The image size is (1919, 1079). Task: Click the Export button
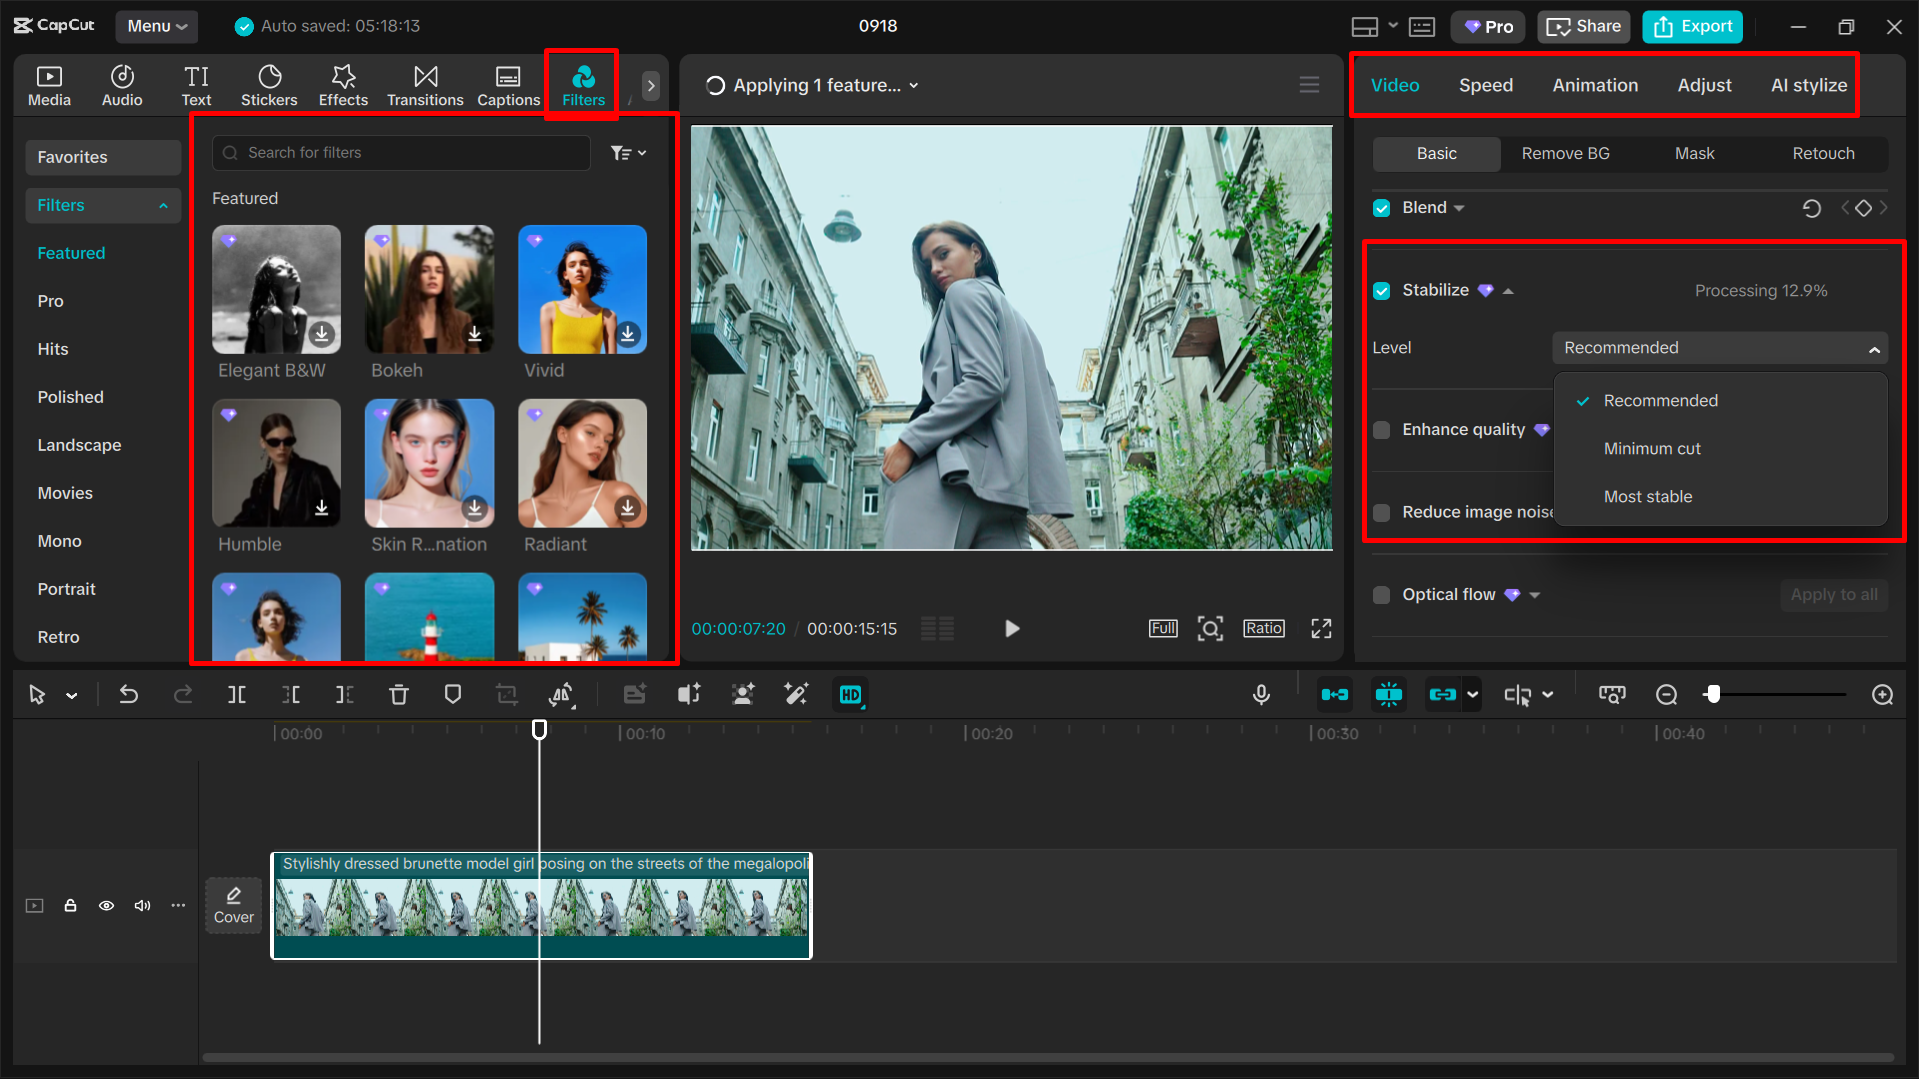coord(1691,26)
